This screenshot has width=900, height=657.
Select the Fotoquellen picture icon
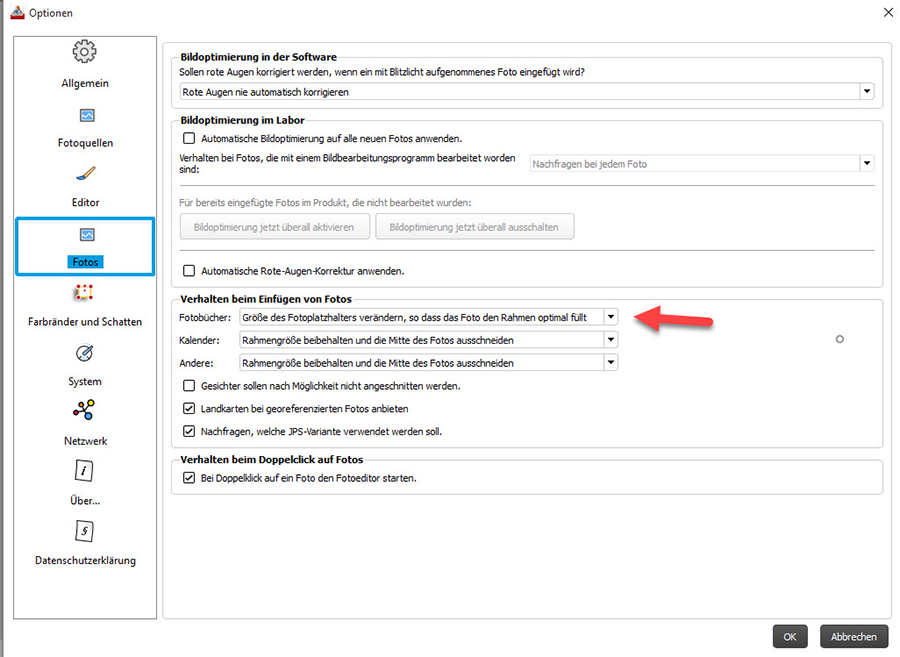point(87,115)
